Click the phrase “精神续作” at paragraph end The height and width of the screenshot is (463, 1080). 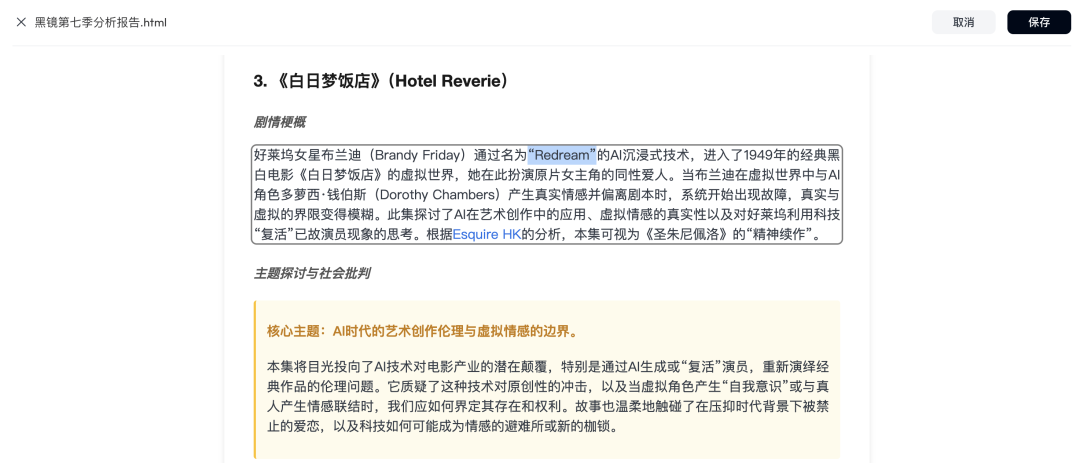pyautogui.click(x=775, y=234)
